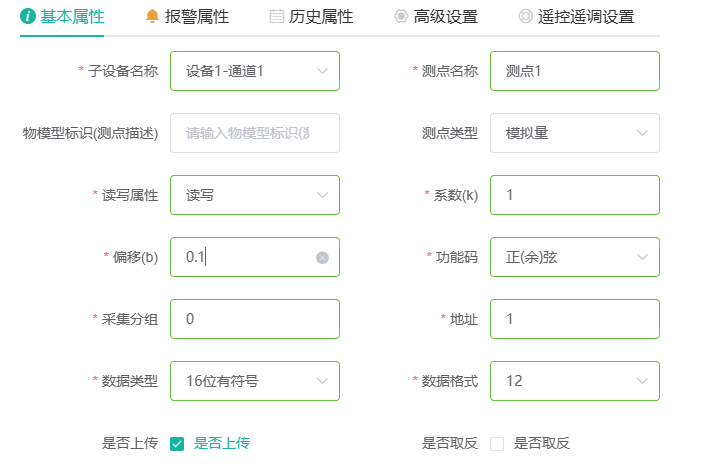Click the 测点名称 input field
Viewport: 710px width, 468px height.
pos(575,71)
